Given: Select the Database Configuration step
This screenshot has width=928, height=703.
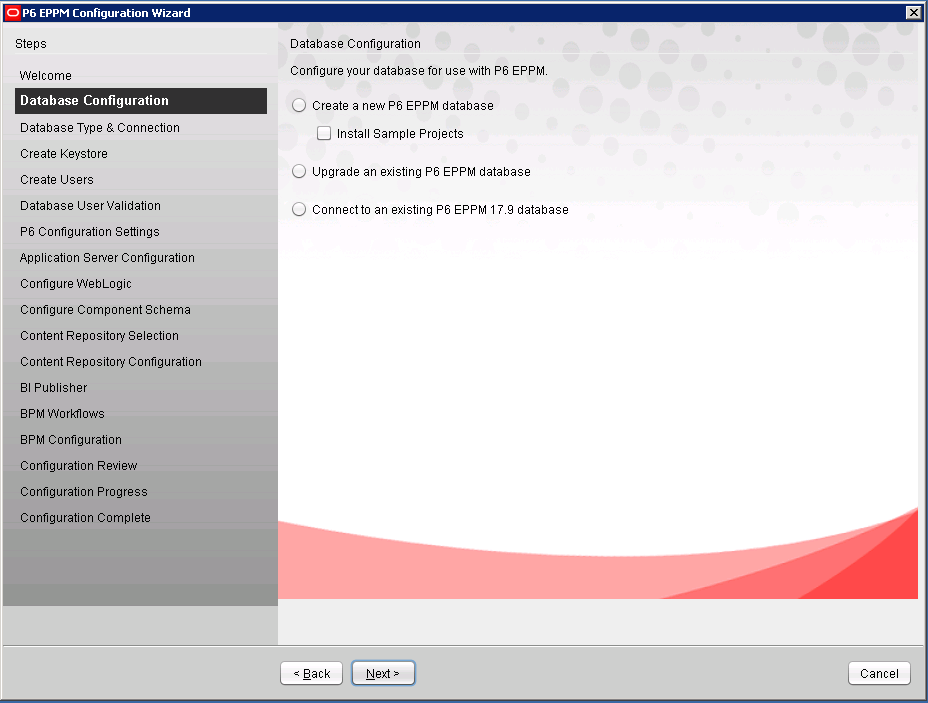Looking at the screenshot, I should 94,101.
